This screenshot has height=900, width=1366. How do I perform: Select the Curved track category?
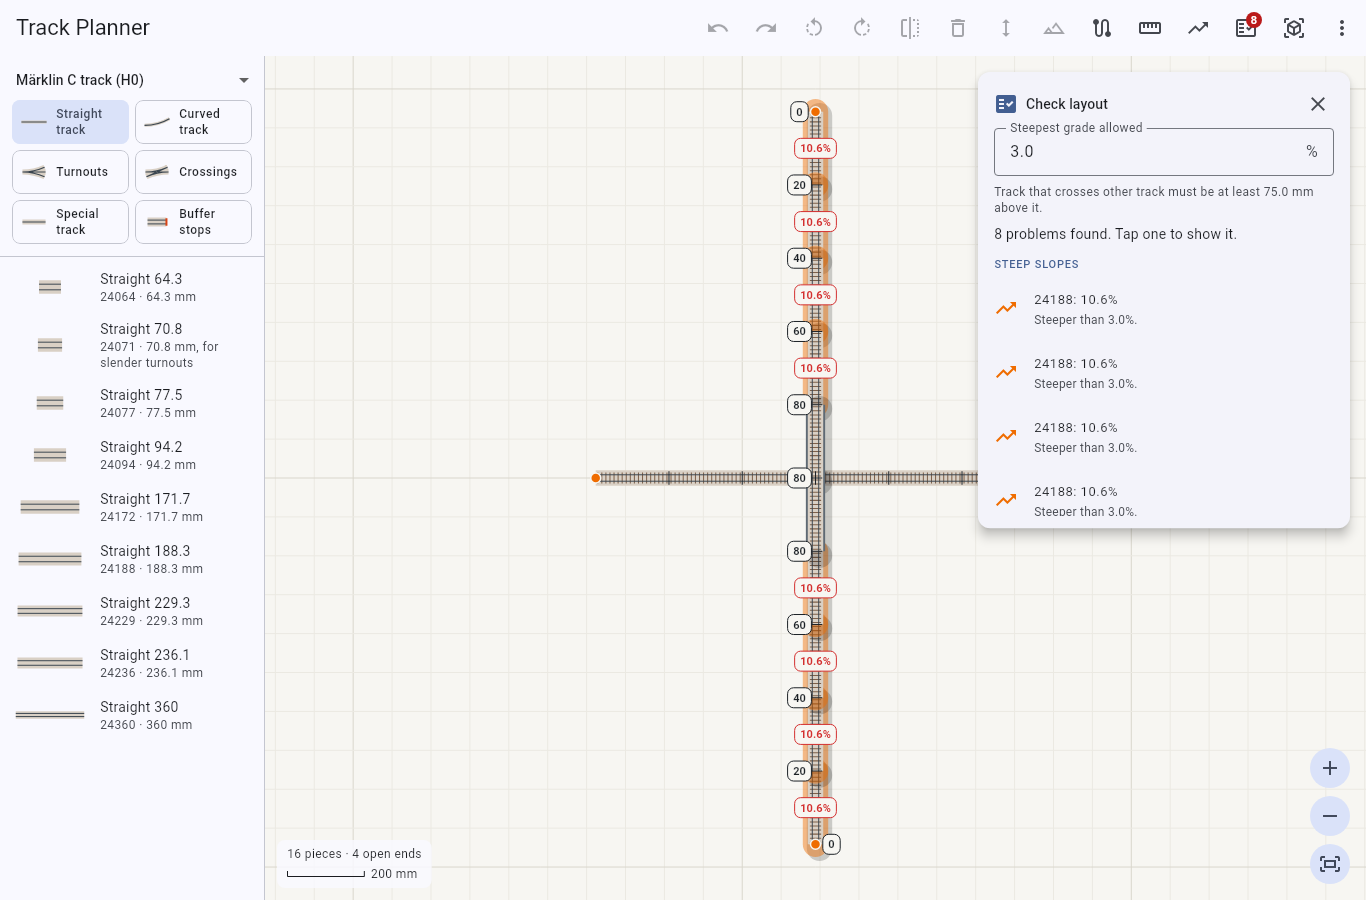193,122
